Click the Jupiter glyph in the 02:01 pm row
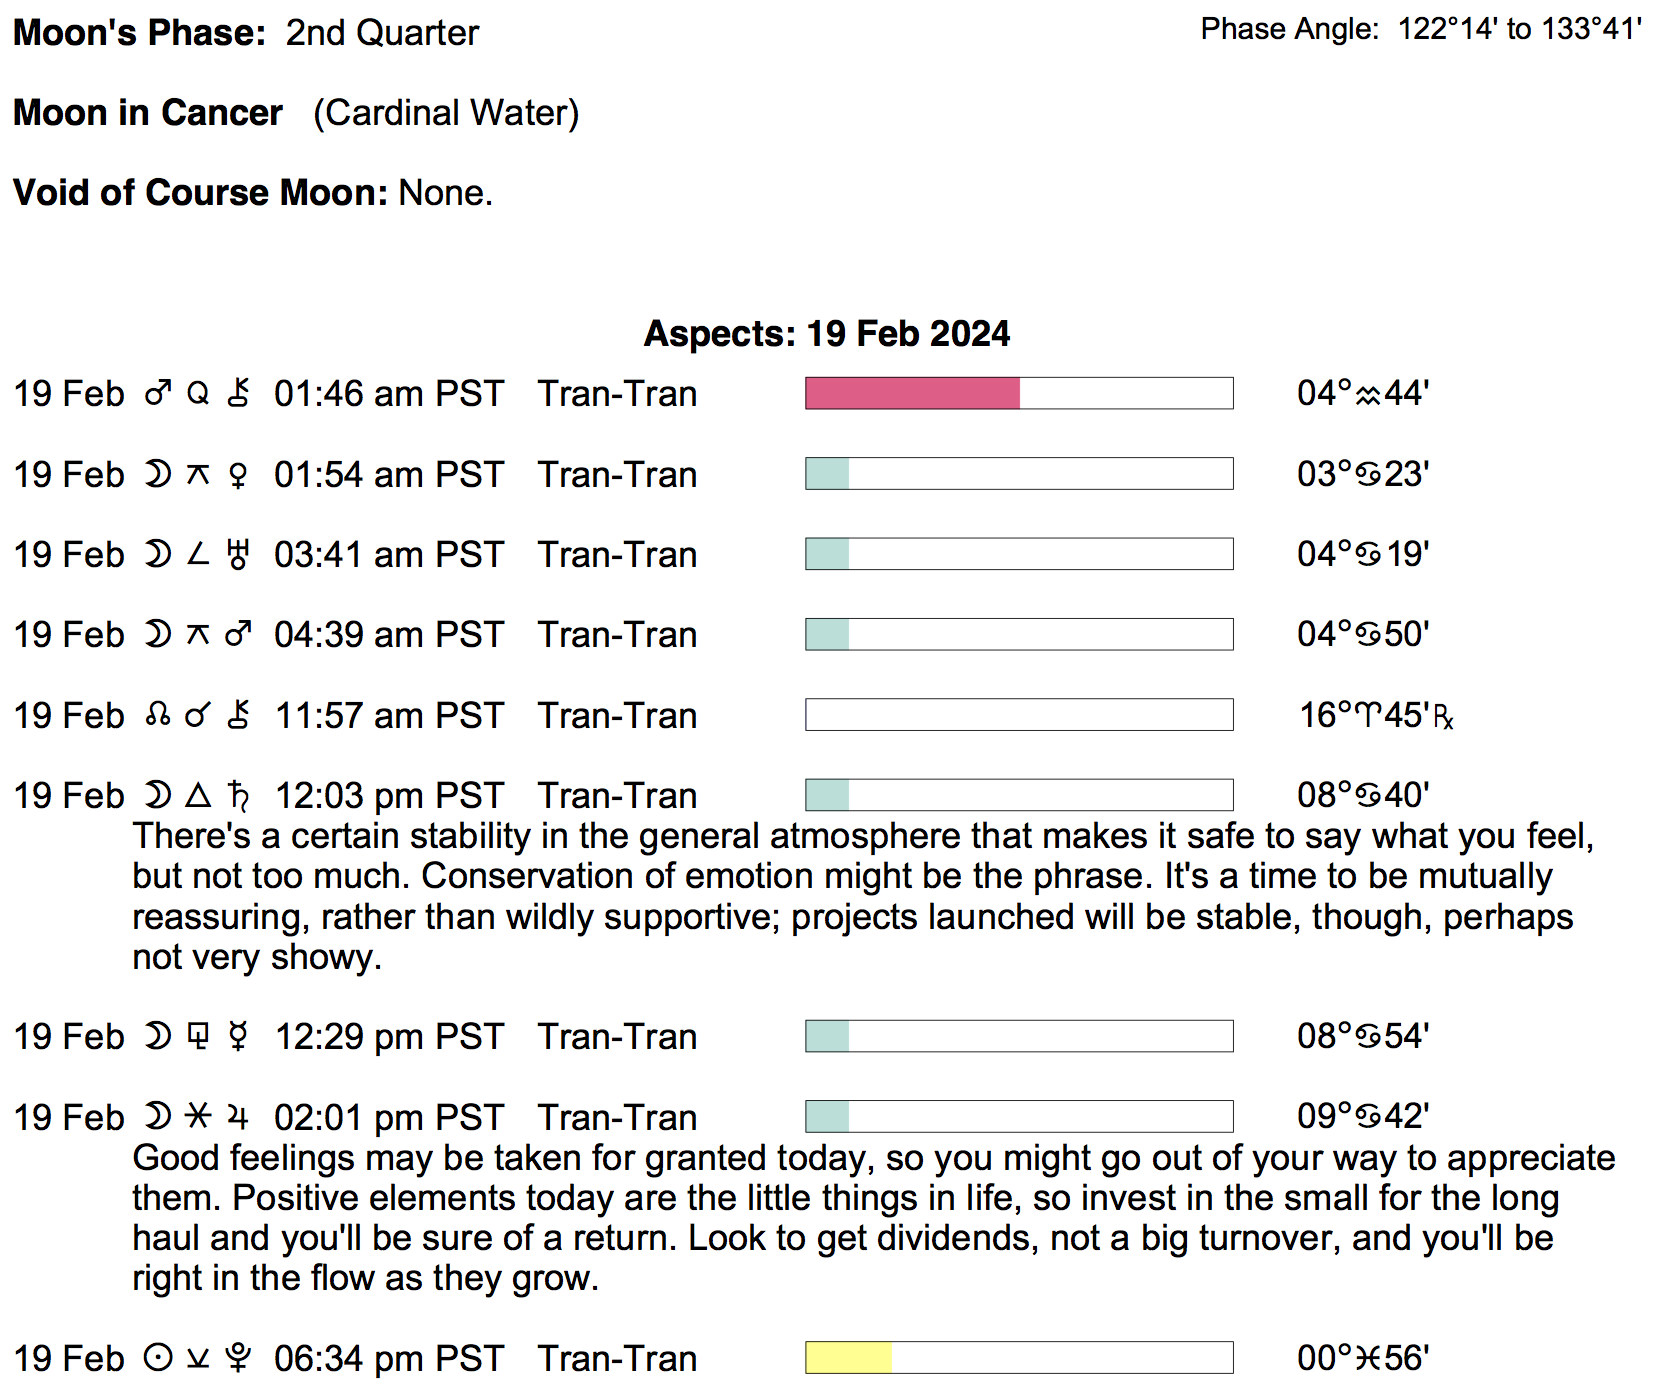Screen dimensions: 1654x1390 click(x=238, y=1117)
